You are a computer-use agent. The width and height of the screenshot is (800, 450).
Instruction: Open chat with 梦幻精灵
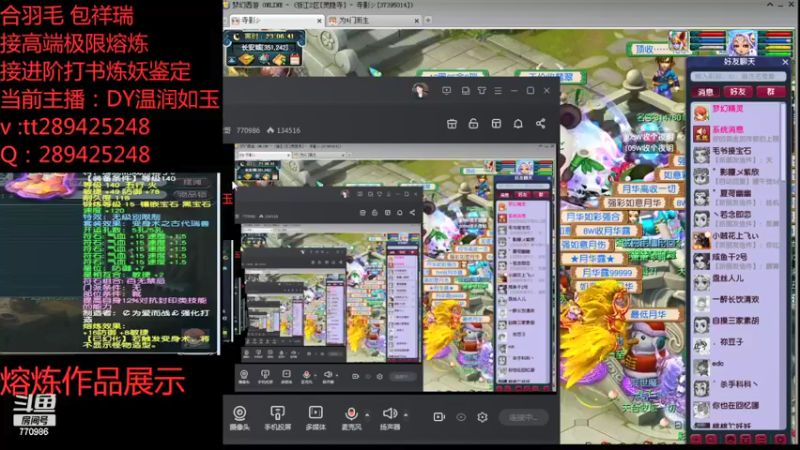click(x=736, y=113)
